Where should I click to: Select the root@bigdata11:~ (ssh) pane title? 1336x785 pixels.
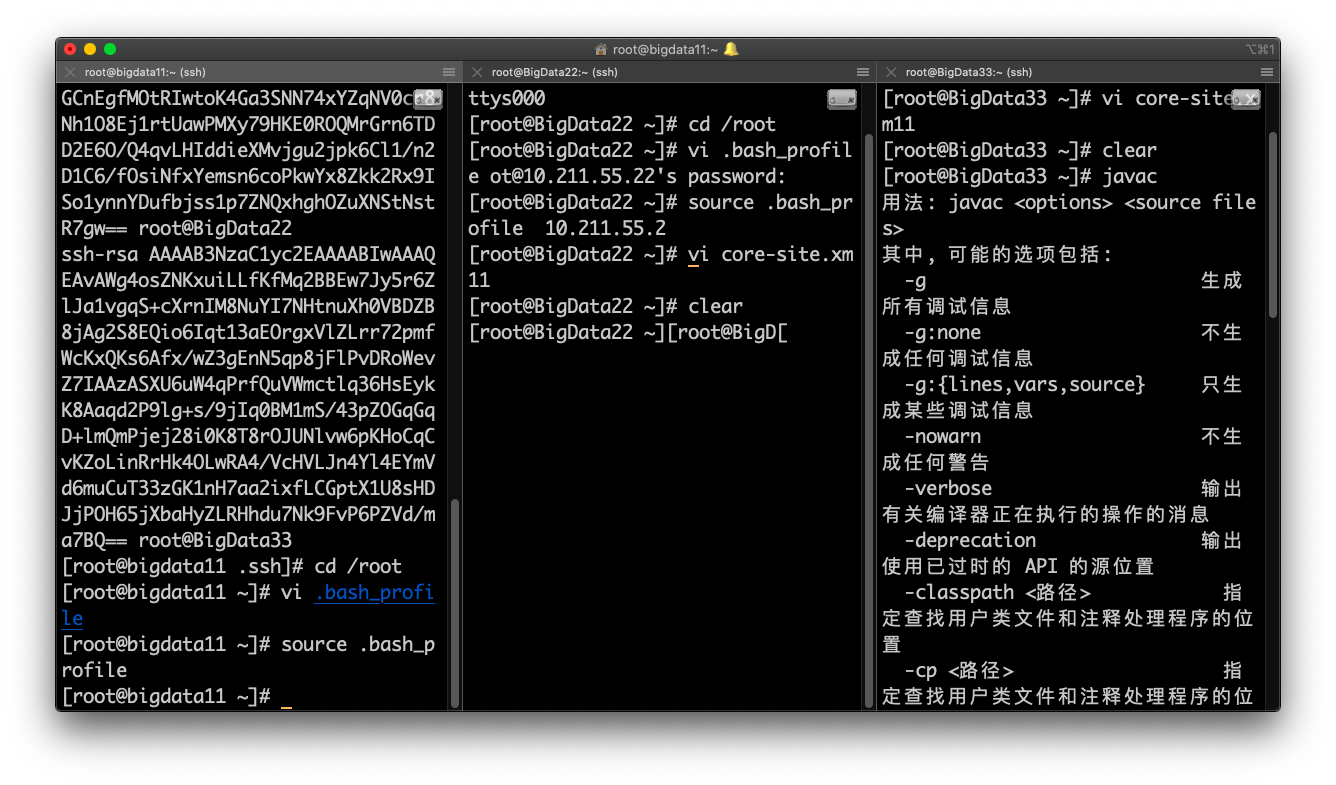pos(144,72)
